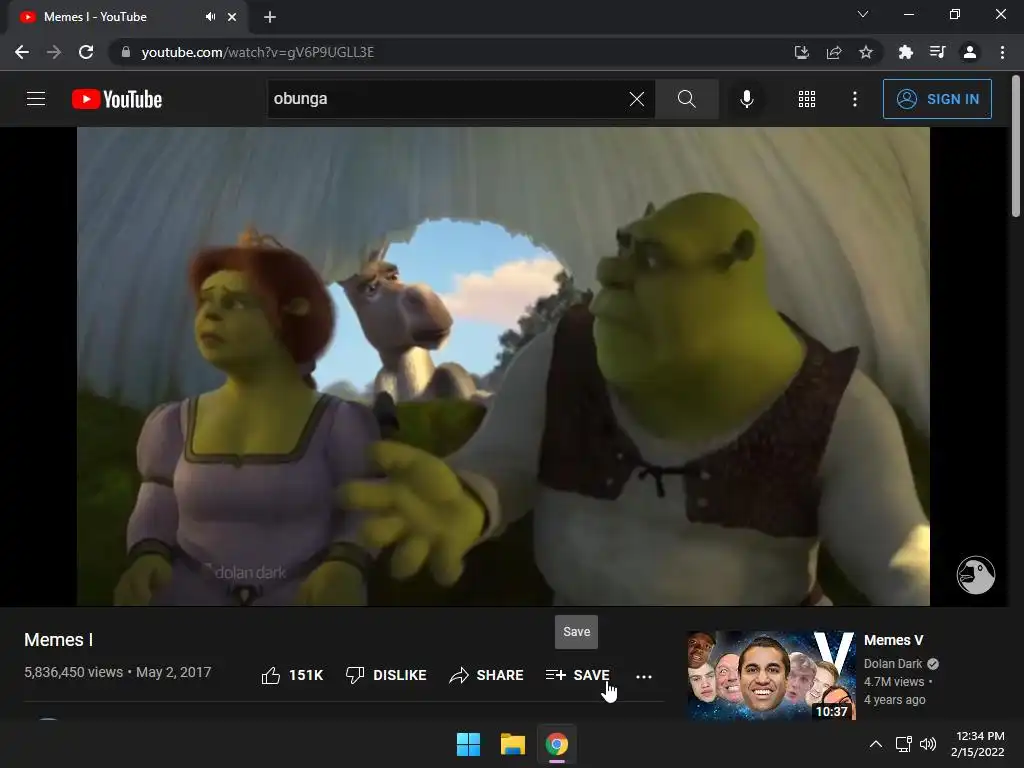Go back in browser history
1024x768 pixels.
pos(22,52)
